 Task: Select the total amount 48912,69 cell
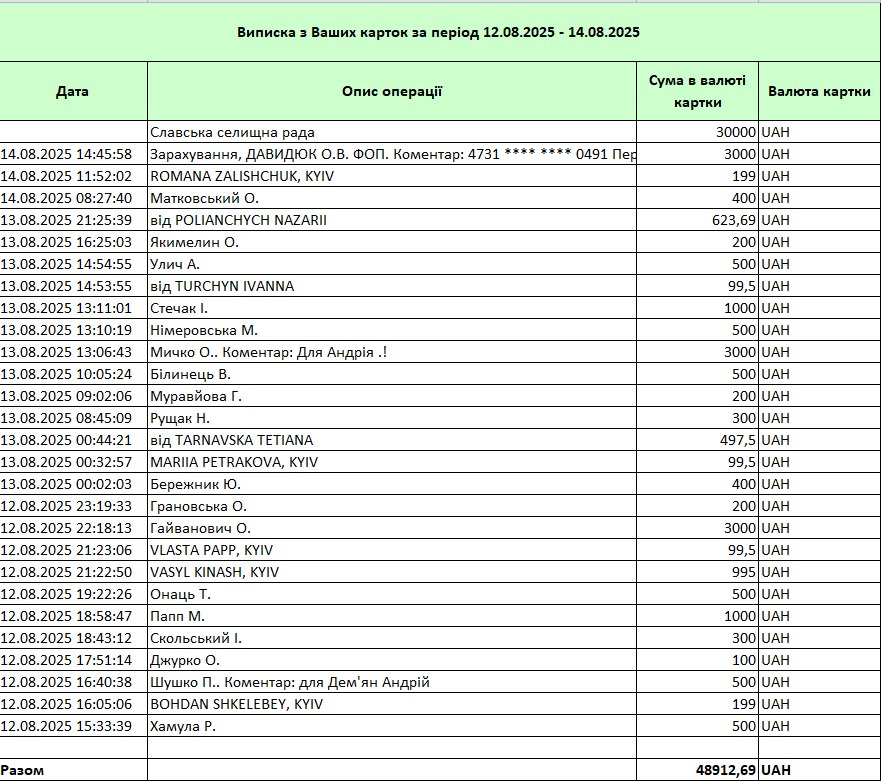point(697,770)
